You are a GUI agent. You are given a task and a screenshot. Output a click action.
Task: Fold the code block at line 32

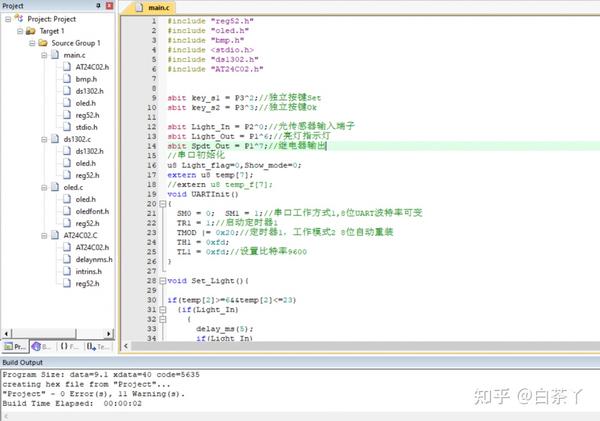[163, 319]
